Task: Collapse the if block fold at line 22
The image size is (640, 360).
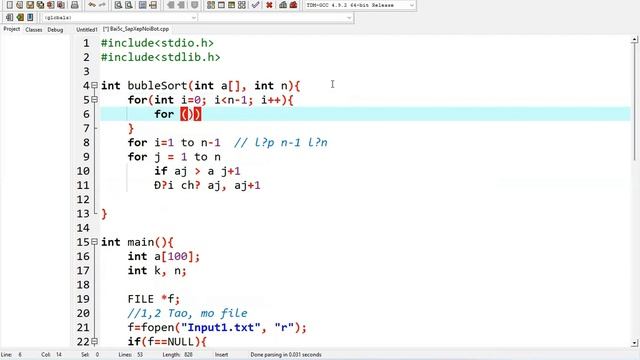Action: (94, 341)
